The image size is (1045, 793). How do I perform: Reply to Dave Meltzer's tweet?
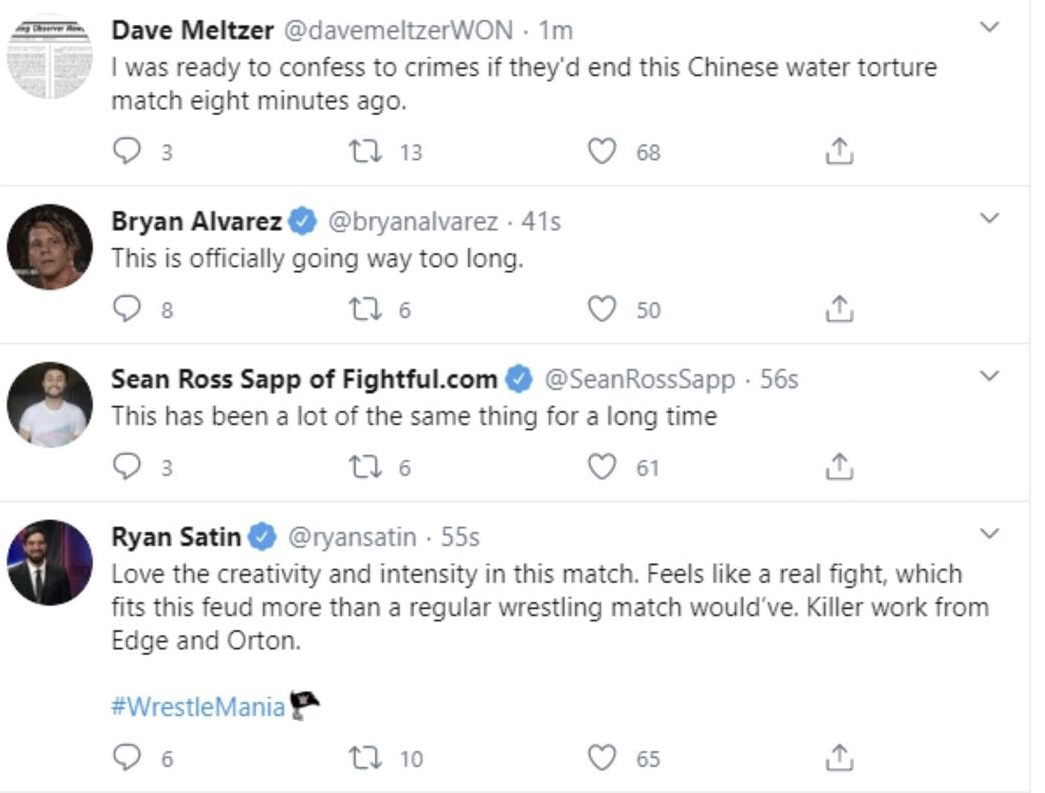tap(126, 152)
